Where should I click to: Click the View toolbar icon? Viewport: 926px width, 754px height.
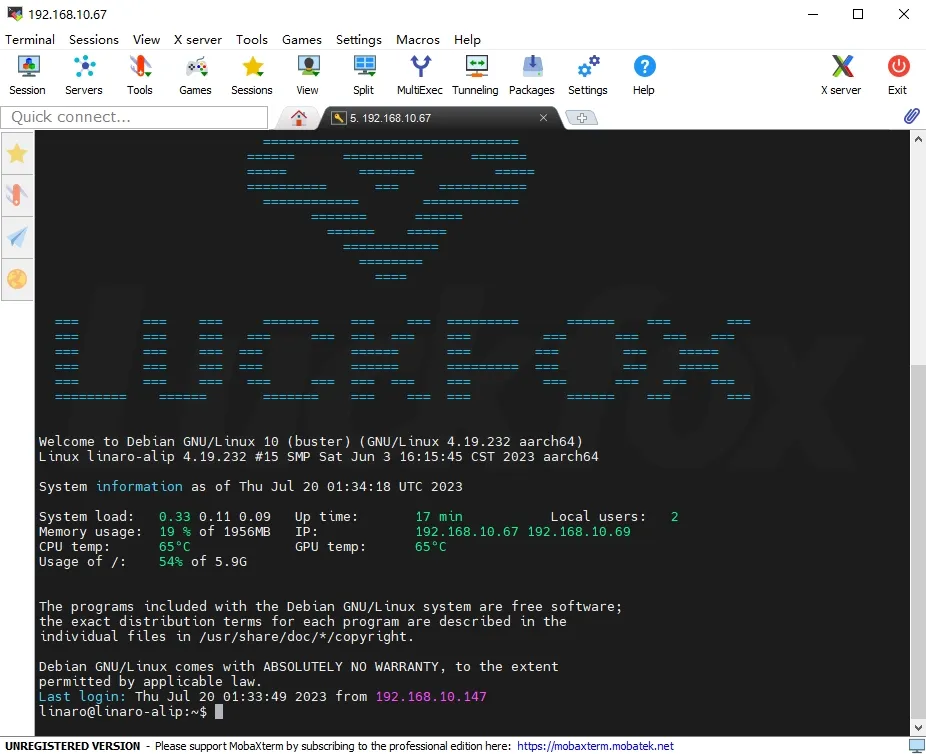coord(308,75)
